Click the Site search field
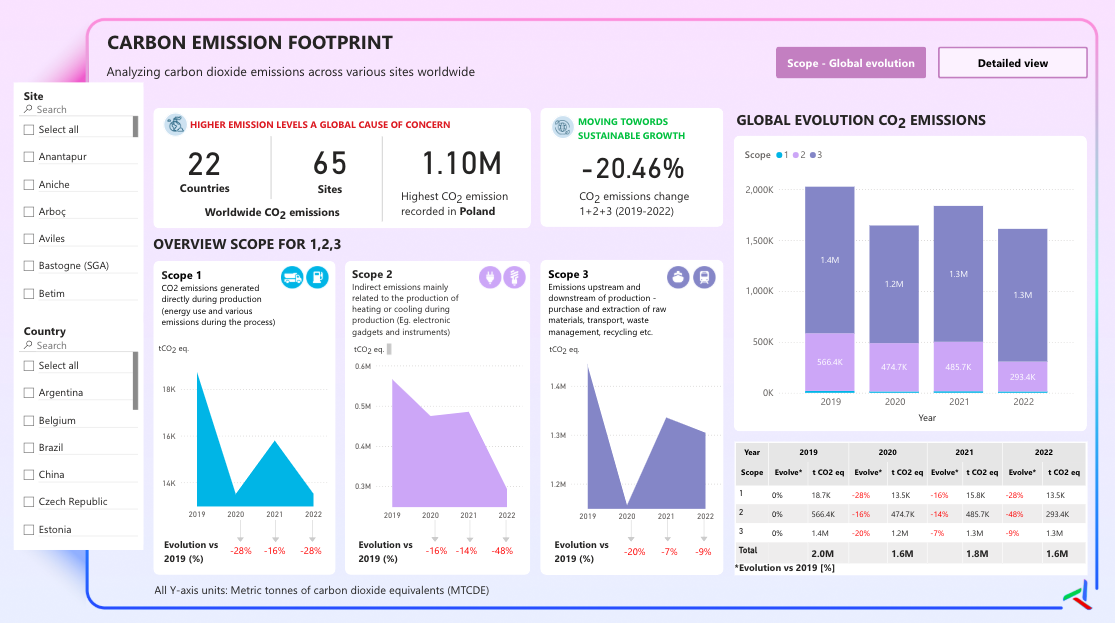The image size is (1115, 623). [78, 110]
